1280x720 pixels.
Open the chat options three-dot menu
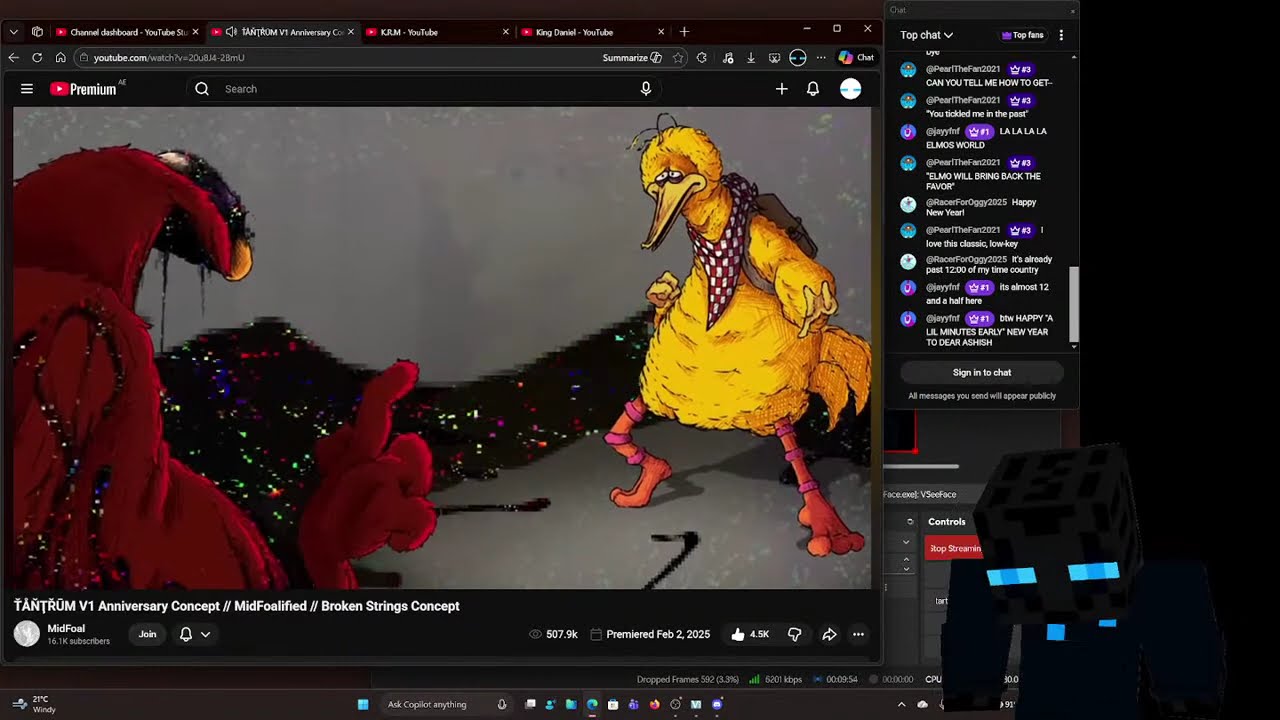(x=1061, y=35)
